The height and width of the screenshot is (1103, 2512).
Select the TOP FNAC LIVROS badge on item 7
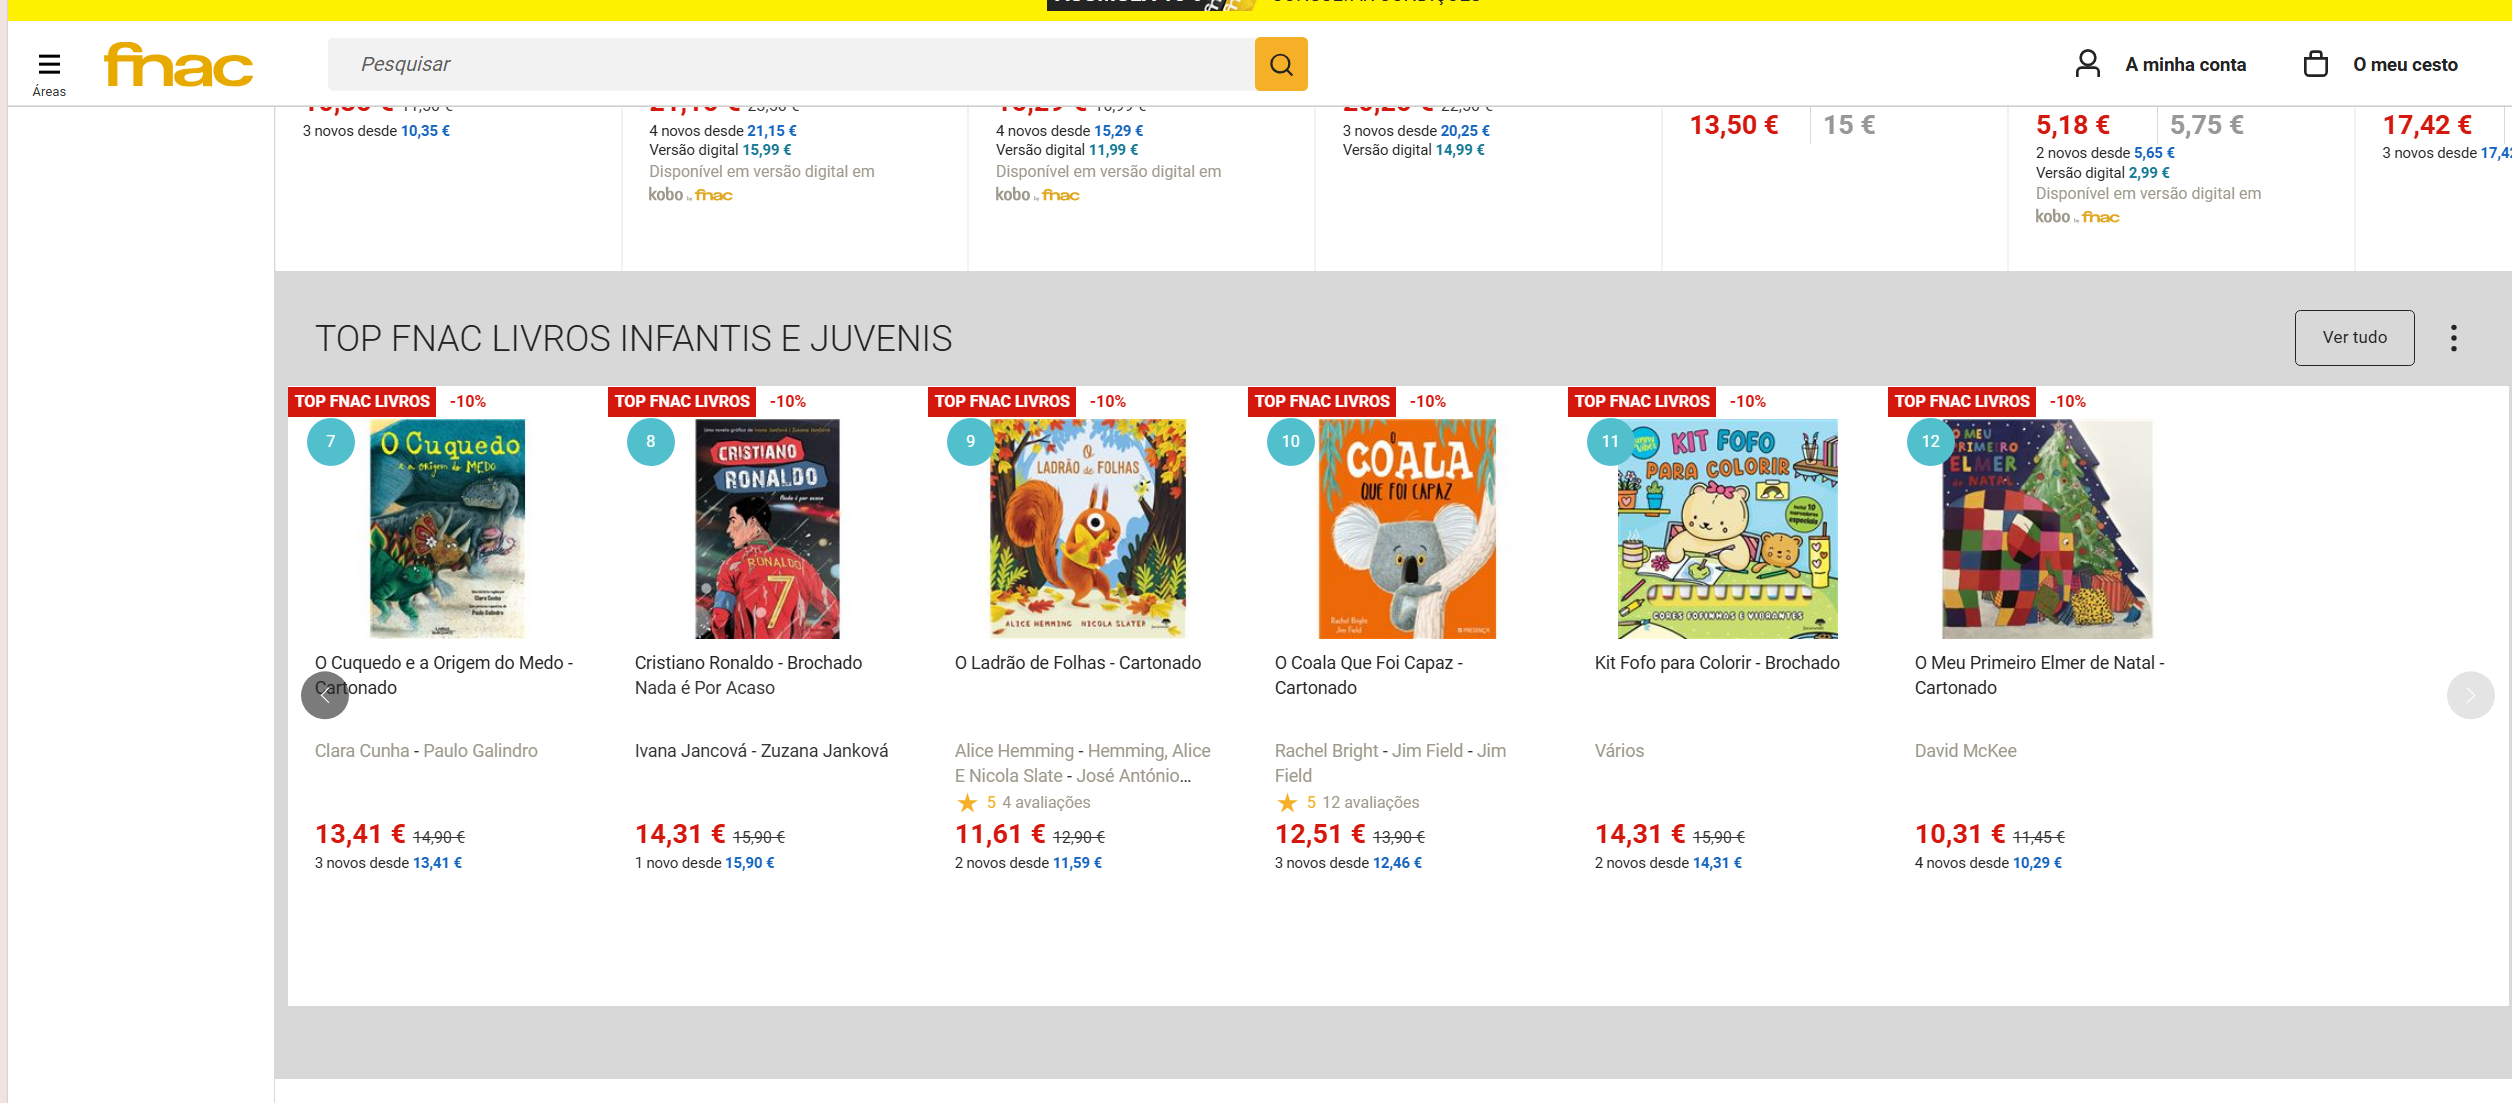click(362, 401)
